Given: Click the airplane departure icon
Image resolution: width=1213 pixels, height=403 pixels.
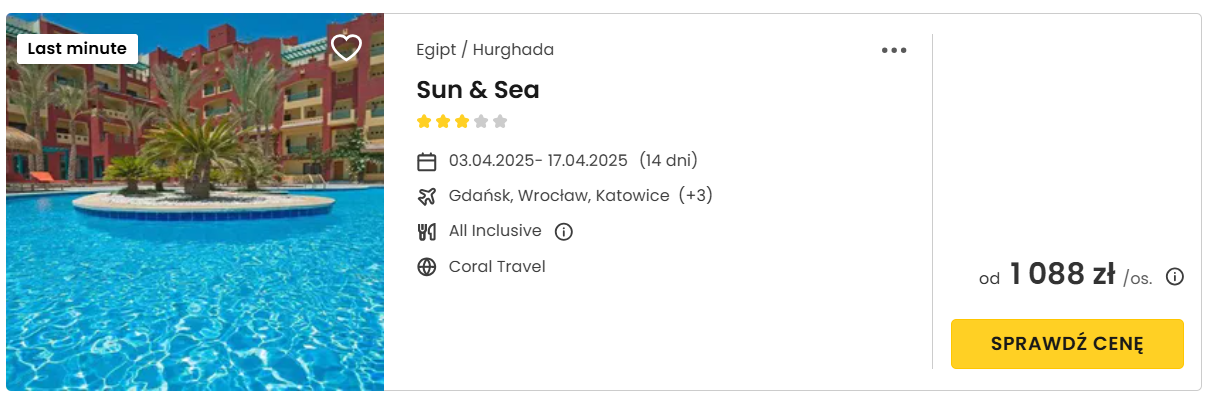Looking at the screenshot, I should (x=427, y=196).
